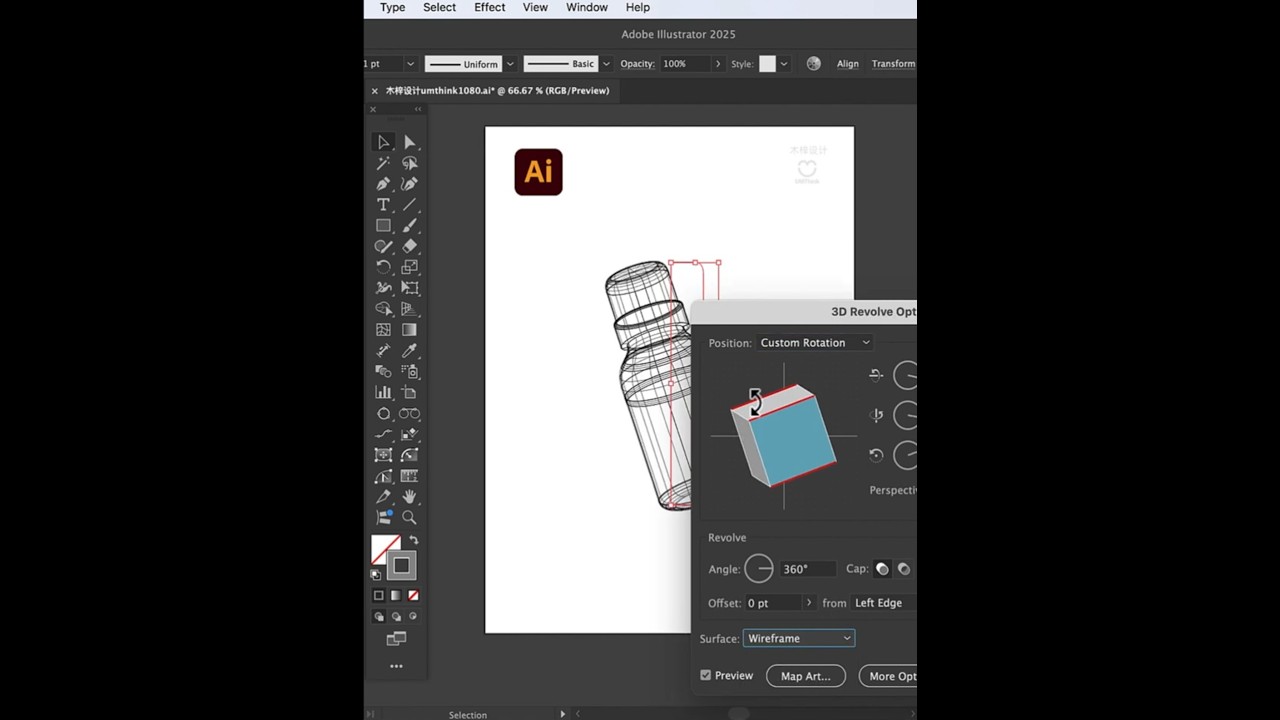
Task: Open graphic Style dropdown arrow
Action: [x=783, y=64]
